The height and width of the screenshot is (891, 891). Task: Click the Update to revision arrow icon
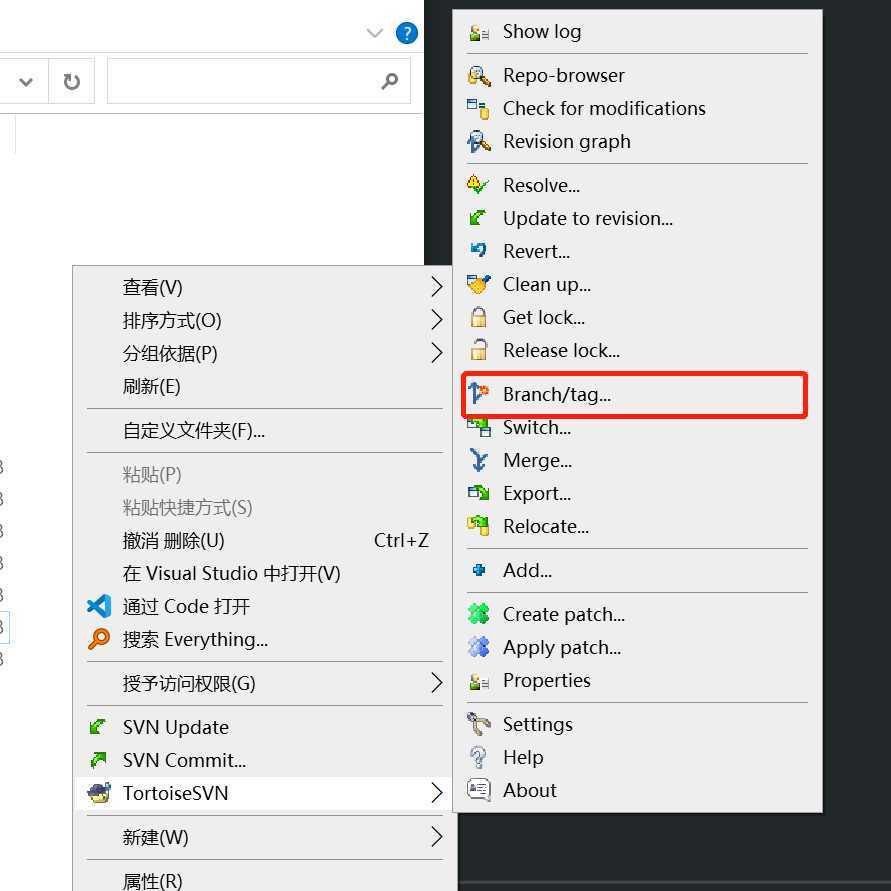(x=477, y=218)
